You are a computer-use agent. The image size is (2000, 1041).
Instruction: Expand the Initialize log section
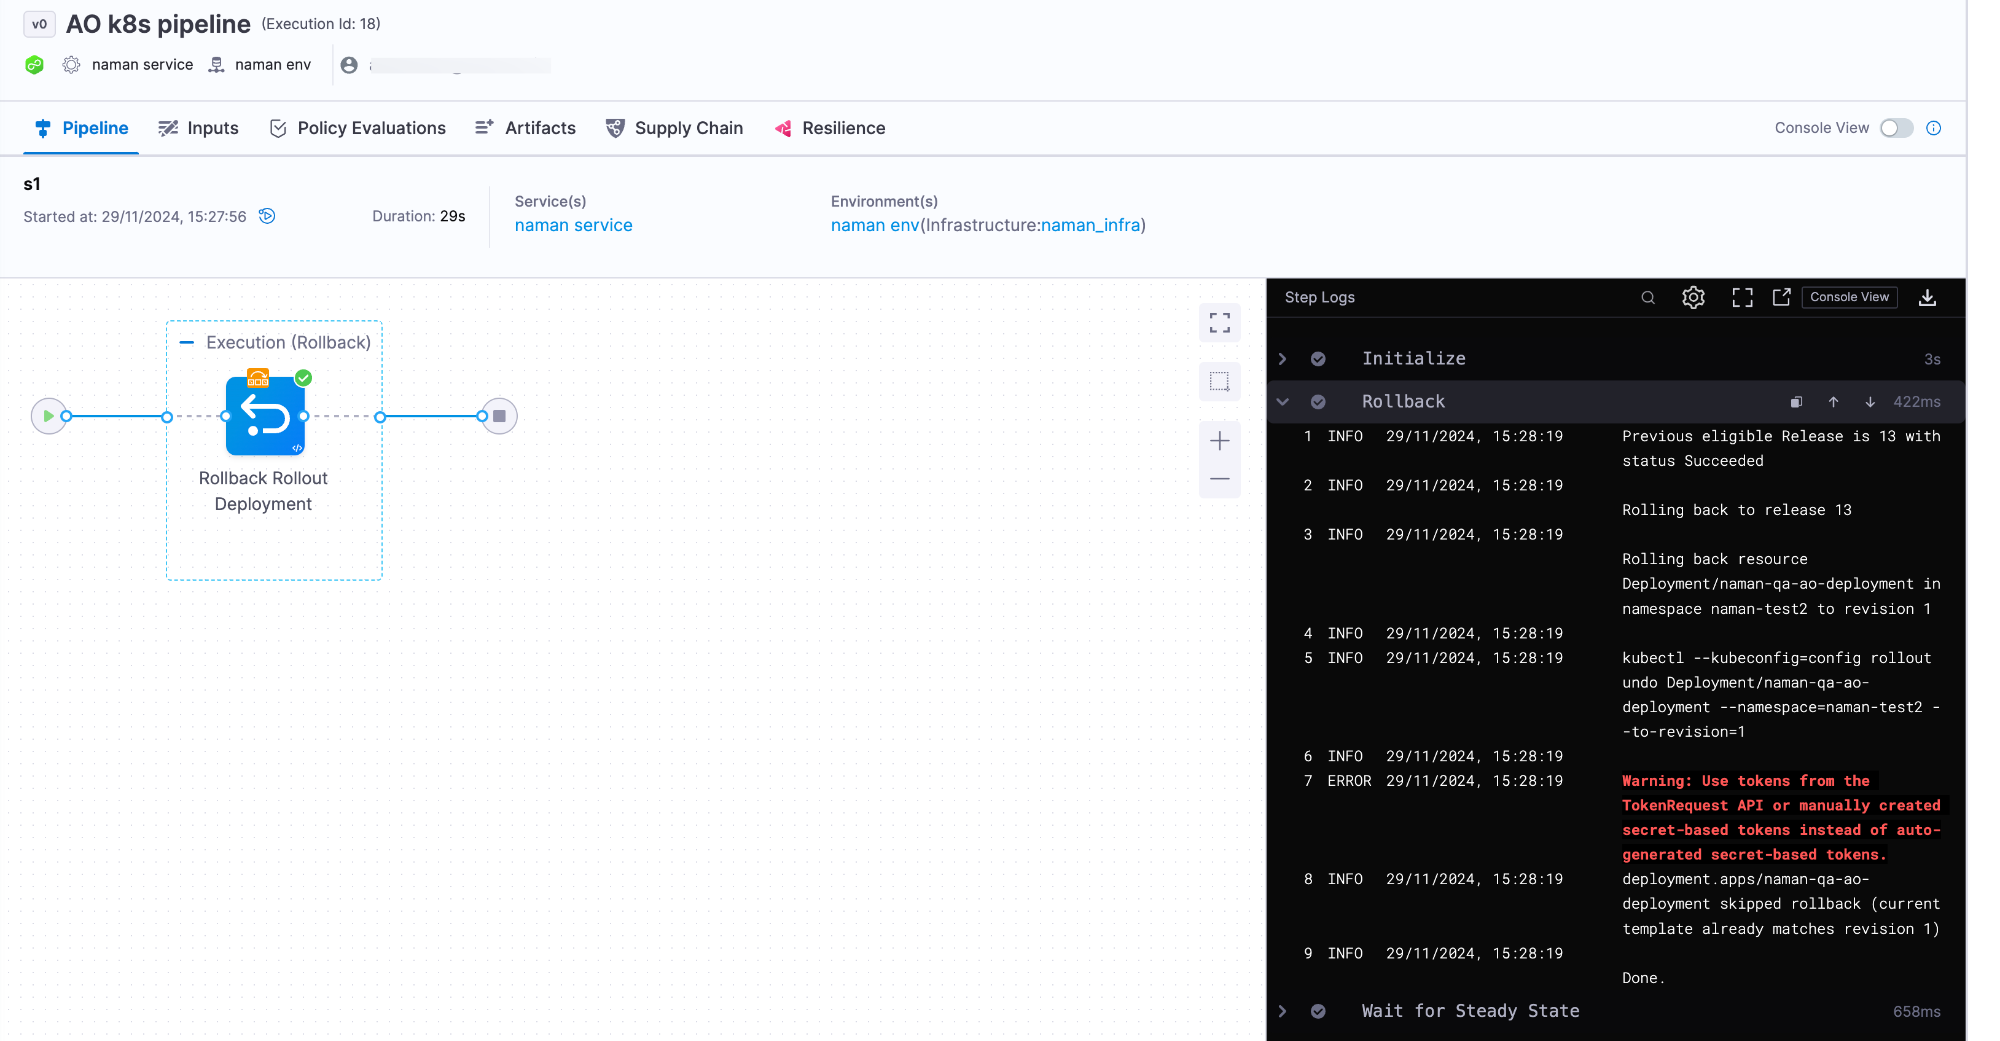[x=1283, y=359]
